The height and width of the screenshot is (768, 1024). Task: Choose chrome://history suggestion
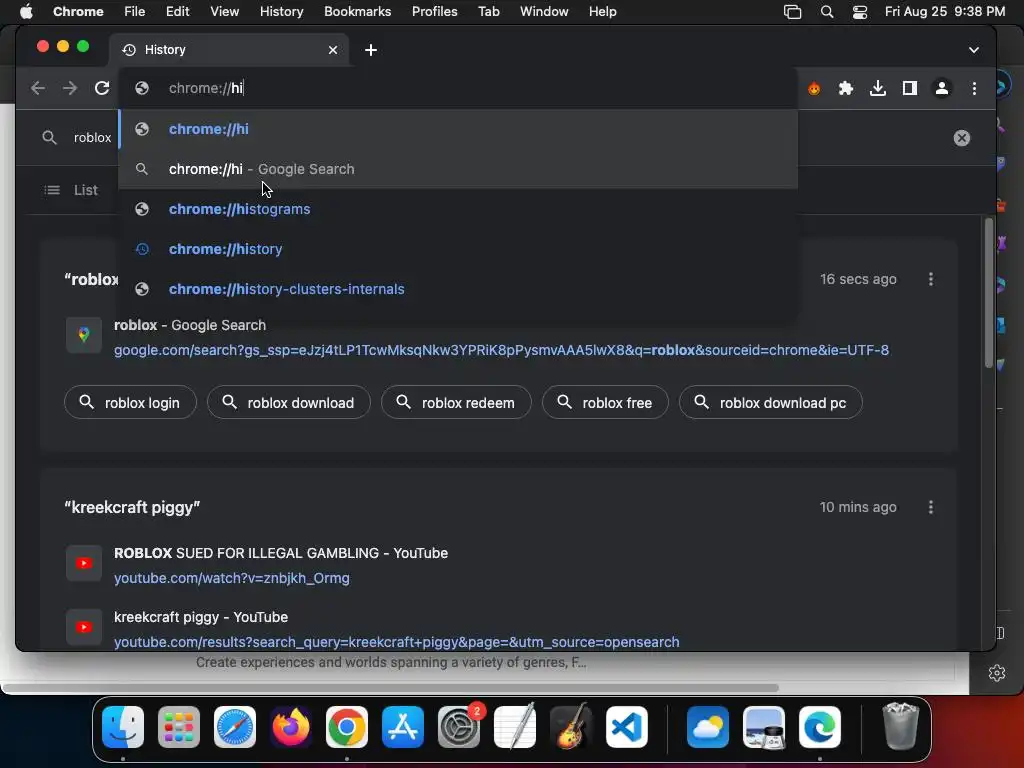458,249
